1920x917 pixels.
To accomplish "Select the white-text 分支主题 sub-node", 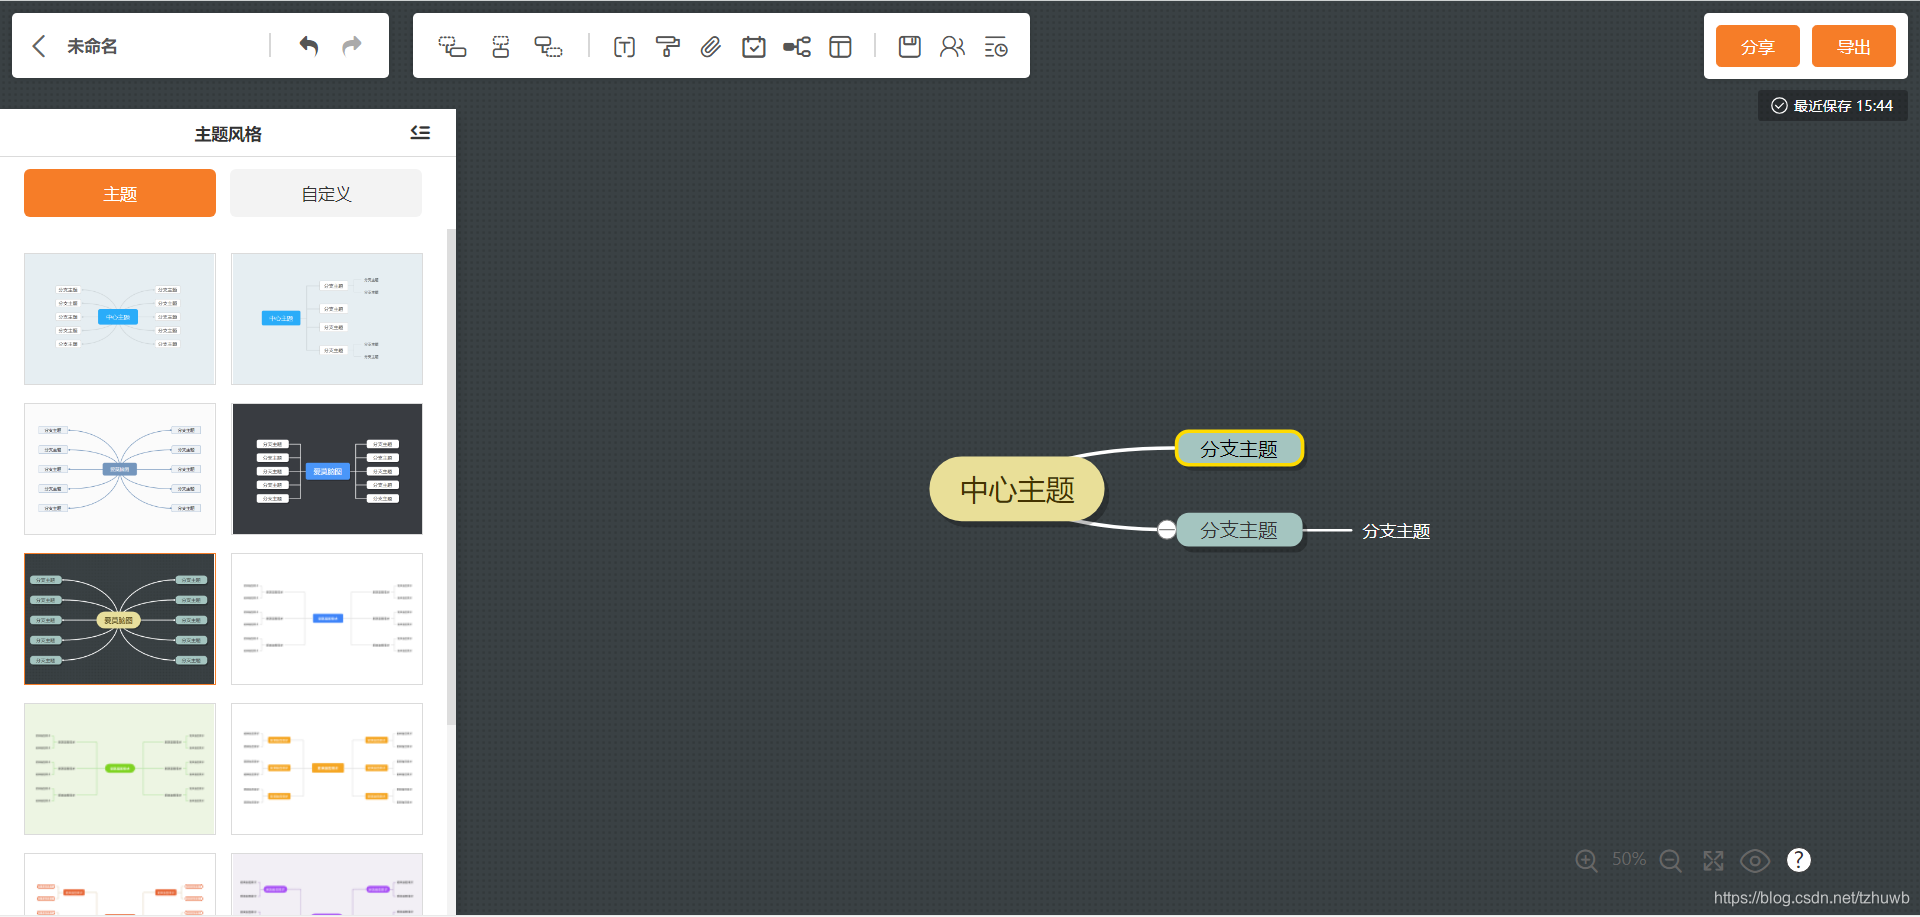I will point(1396,531).
